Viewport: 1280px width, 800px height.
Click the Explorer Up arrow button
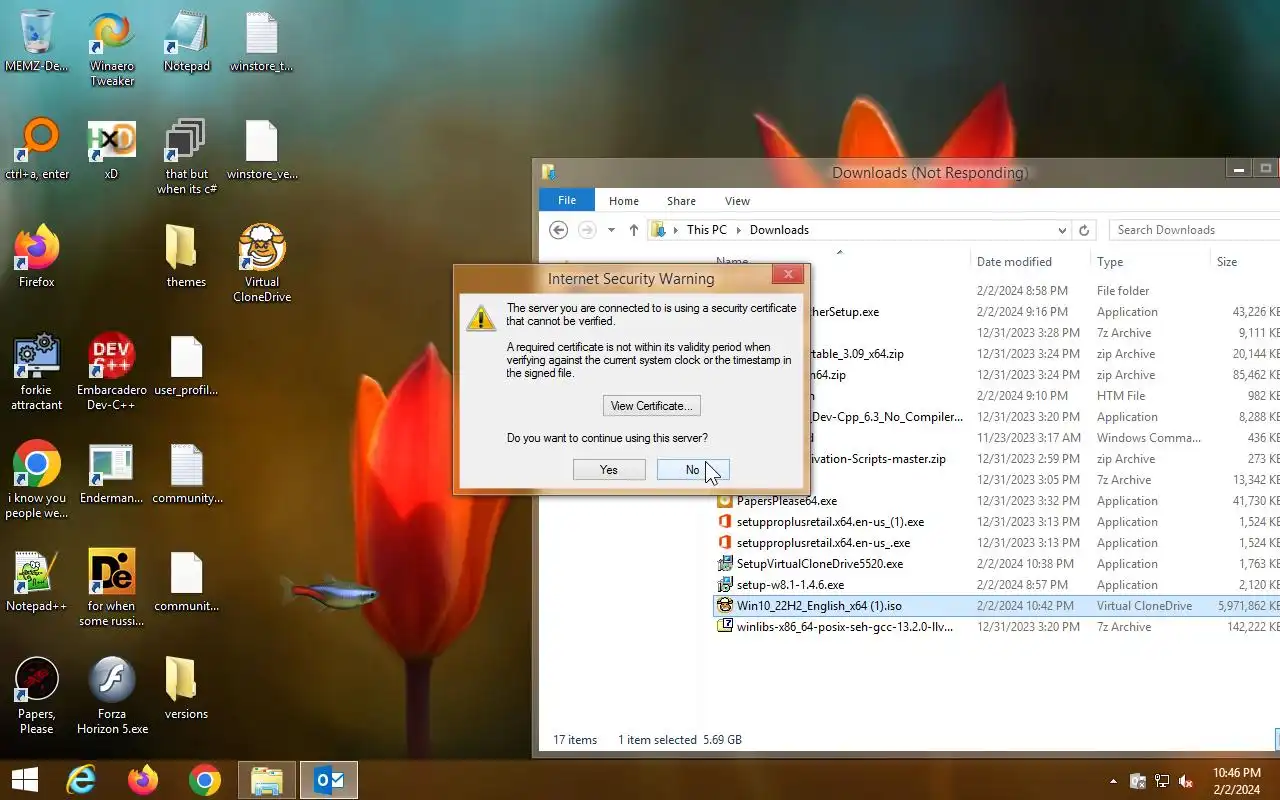(634, 230)
